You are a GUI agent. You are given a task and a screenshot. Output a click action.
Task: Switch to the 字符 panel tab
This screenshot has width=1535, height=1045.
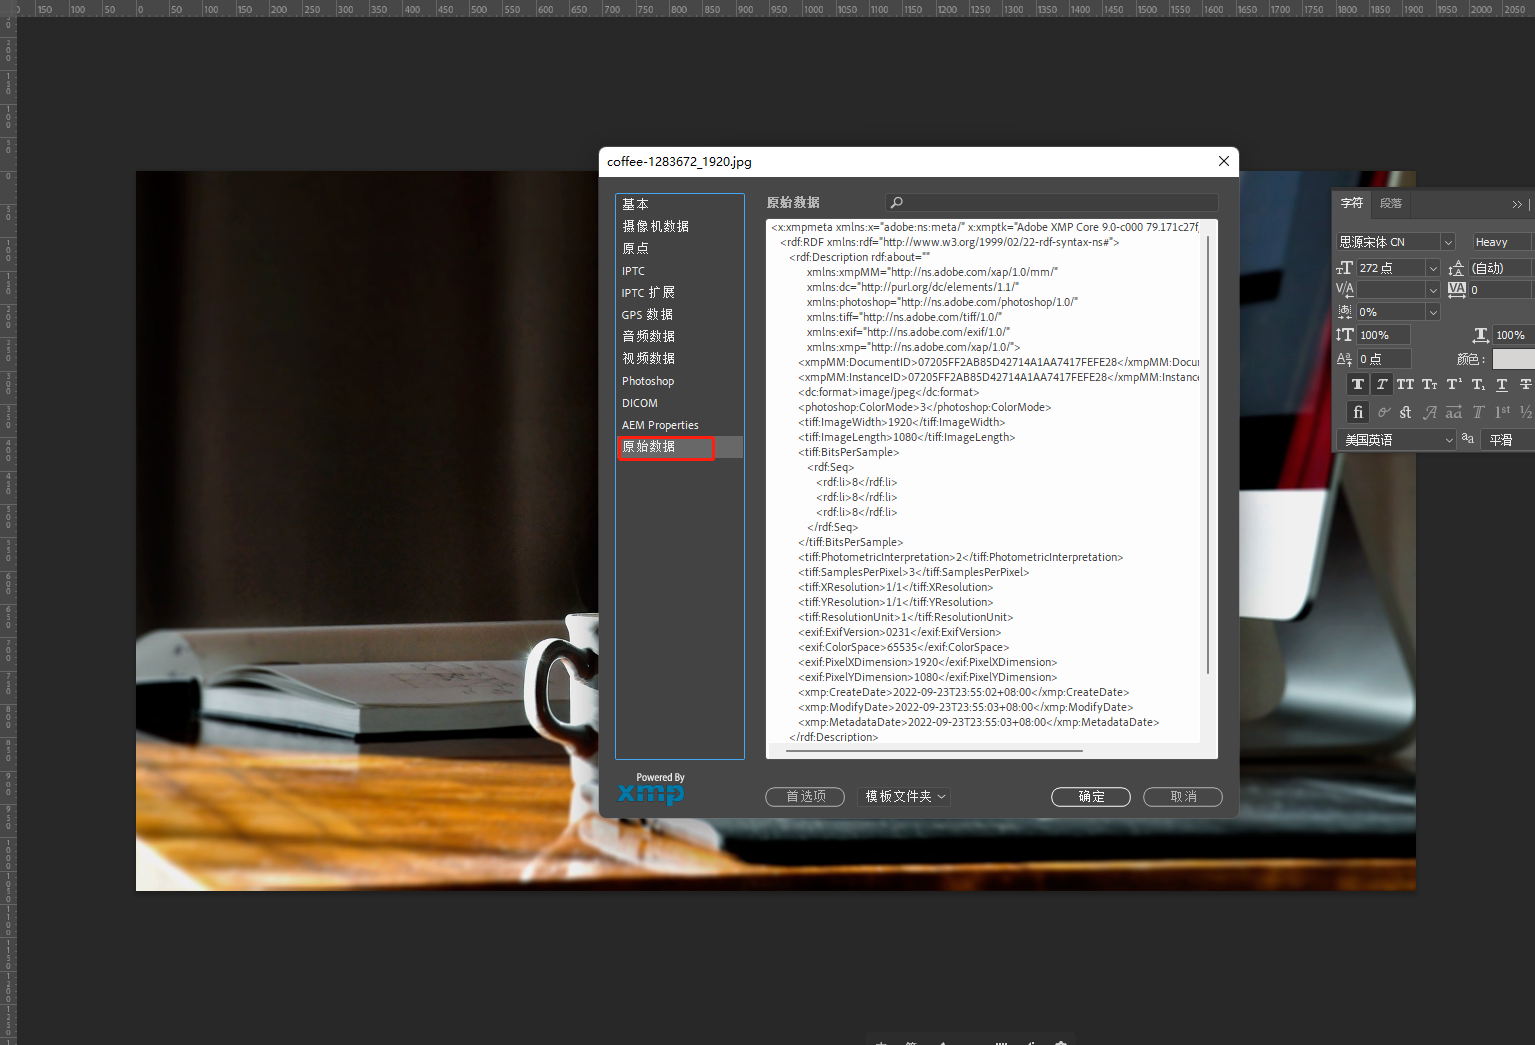click(x=1352, y=203)
